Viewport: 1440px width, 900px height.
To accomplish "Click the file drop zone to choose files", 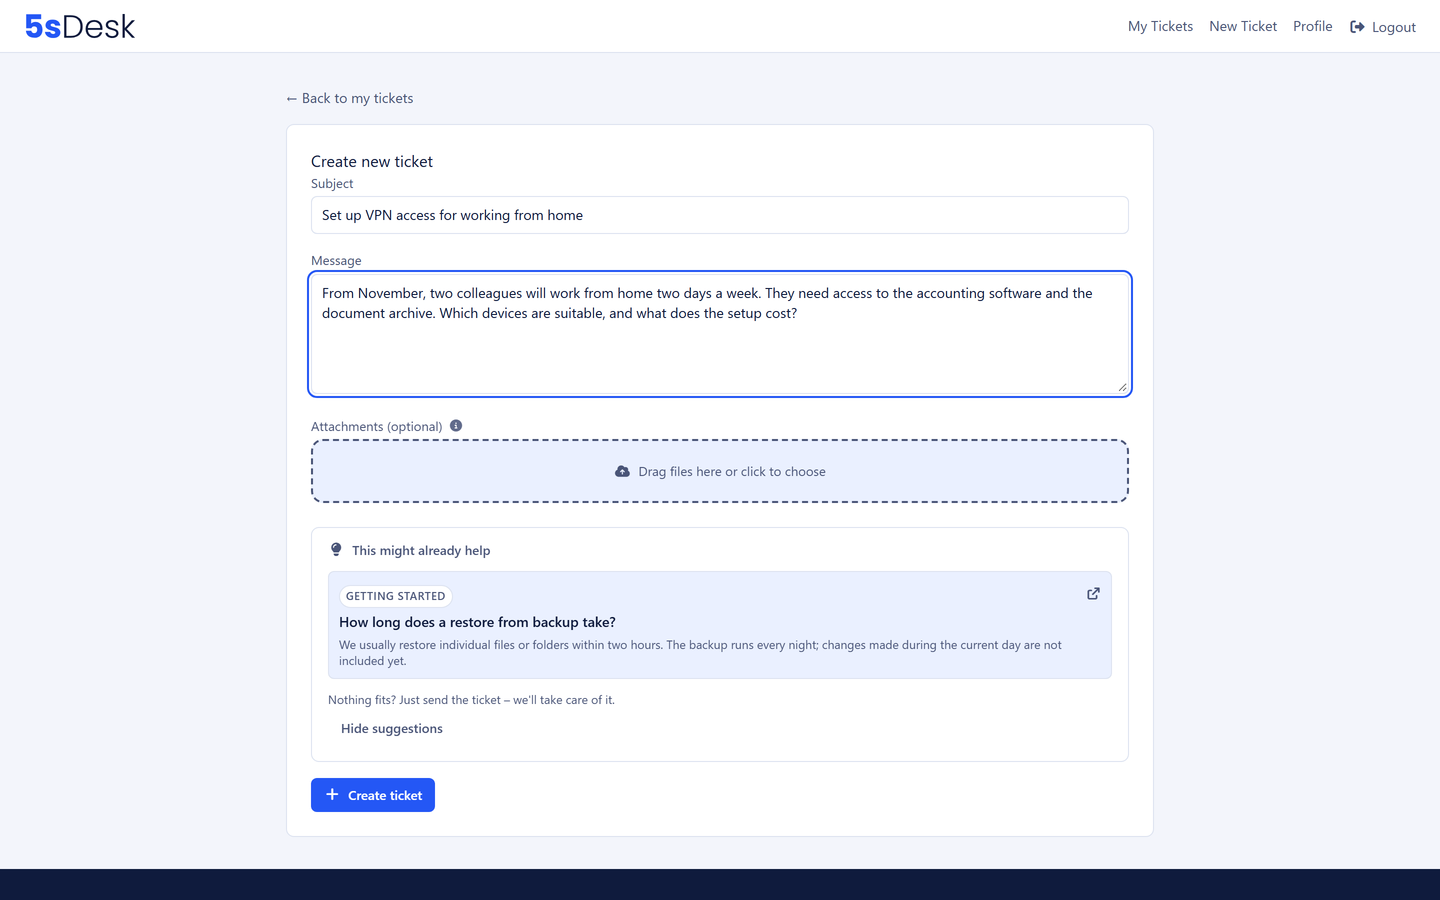I will coord(720,471).
